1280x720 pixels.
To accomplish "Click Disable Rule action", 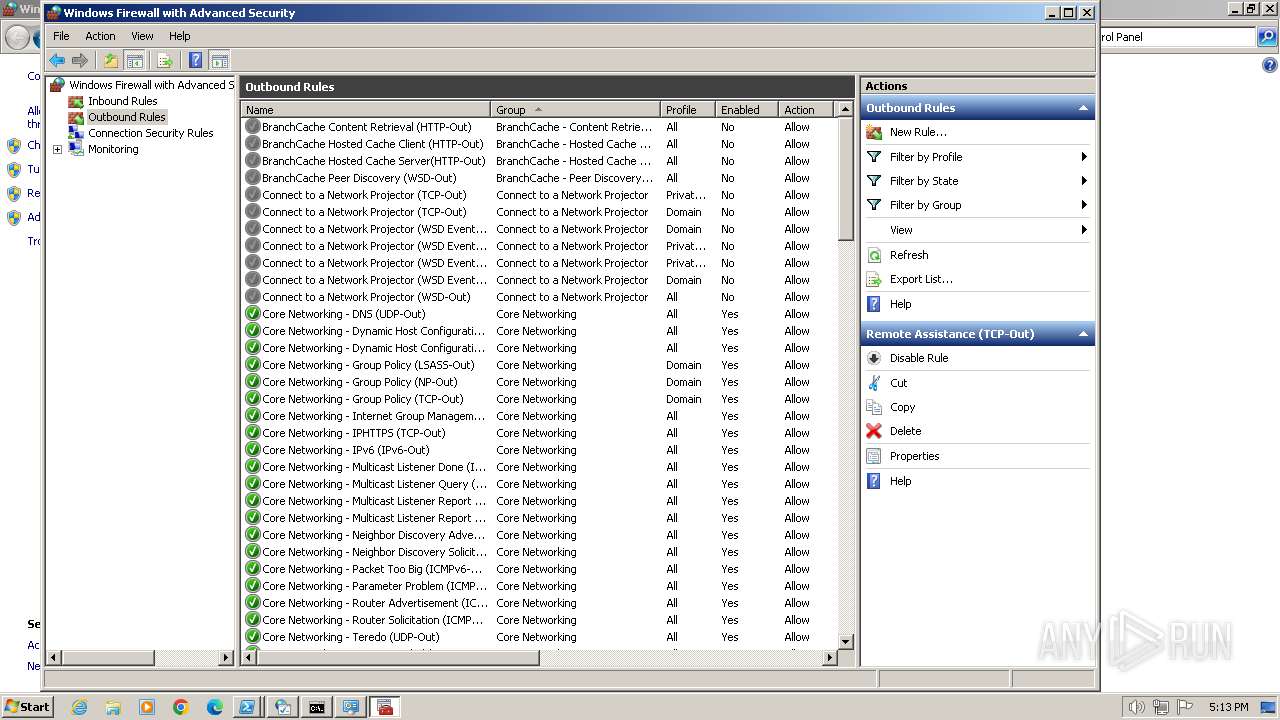I will coord(918,358).
